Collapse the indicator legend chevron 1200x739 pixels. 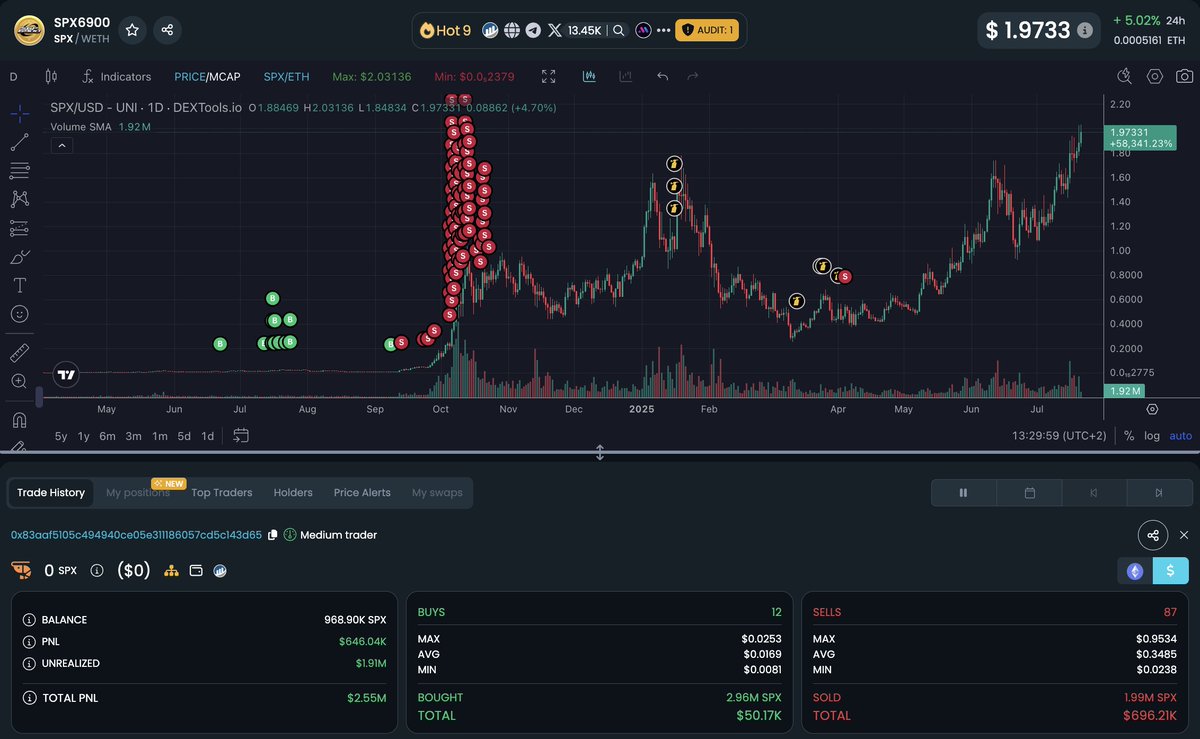(61, 146)
